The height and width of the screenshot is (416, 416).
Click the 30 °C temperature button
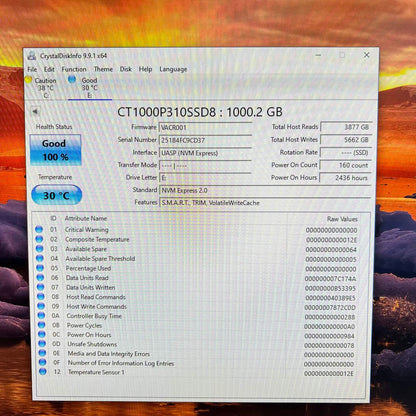coord(56,195)
